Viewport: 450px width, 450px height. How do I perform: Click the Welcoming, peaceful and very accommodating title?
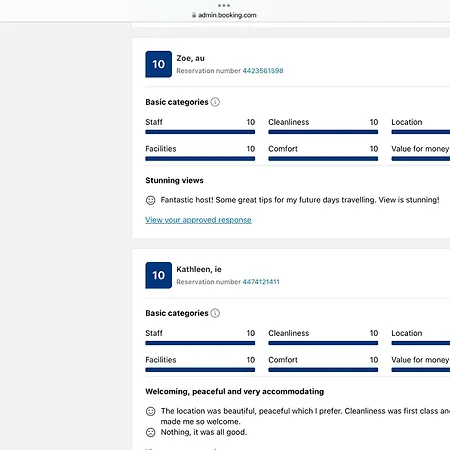pyautogui.click(x=235, y=391)
